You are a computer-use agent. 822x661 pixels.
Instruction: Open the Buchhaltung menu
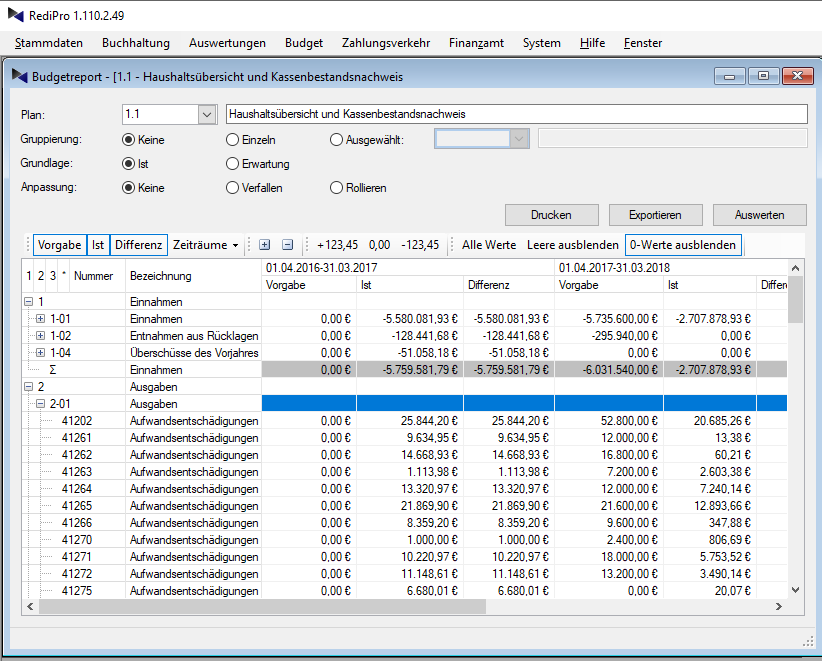[x=136, y=43]
